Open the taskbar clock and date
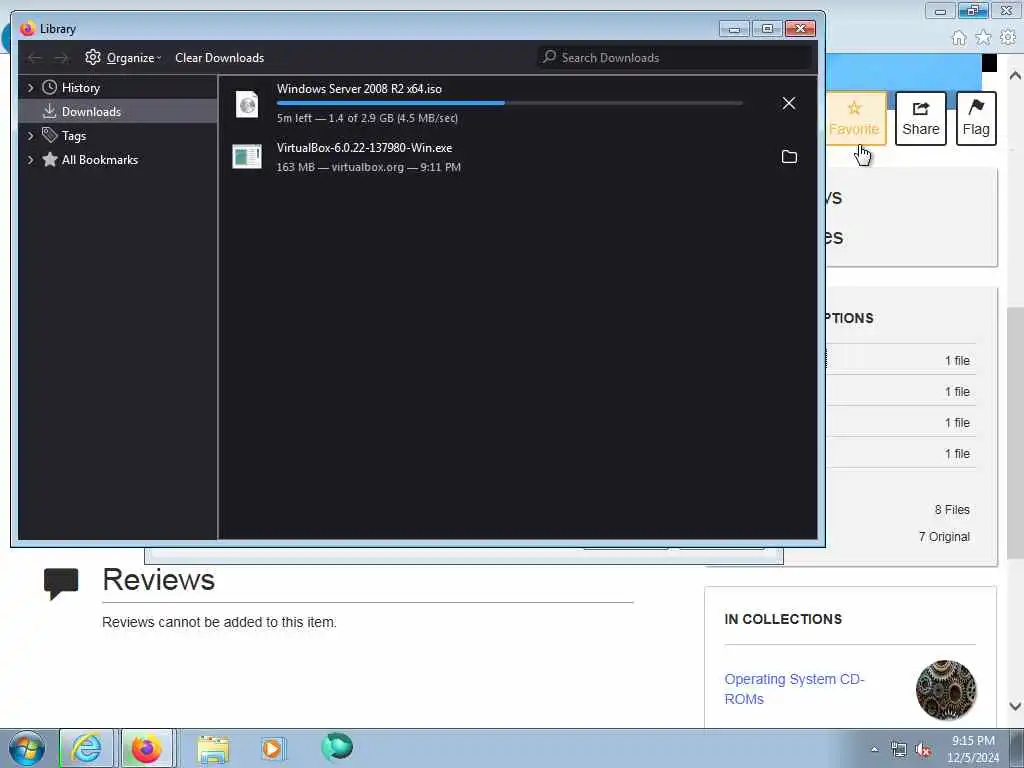Image resolution: width=1024 pixels, height=768 pixels. pyautogui.click(x=973, y=749)
